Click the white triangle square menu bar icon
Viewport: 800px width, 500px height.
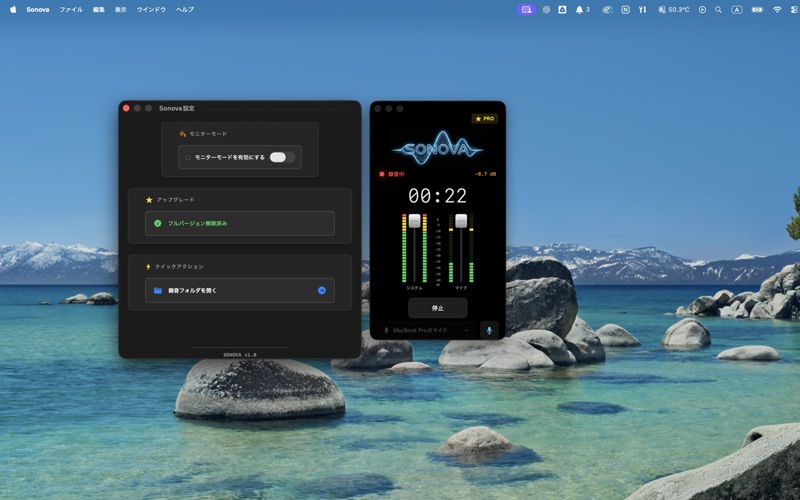[x=562, y=9]
